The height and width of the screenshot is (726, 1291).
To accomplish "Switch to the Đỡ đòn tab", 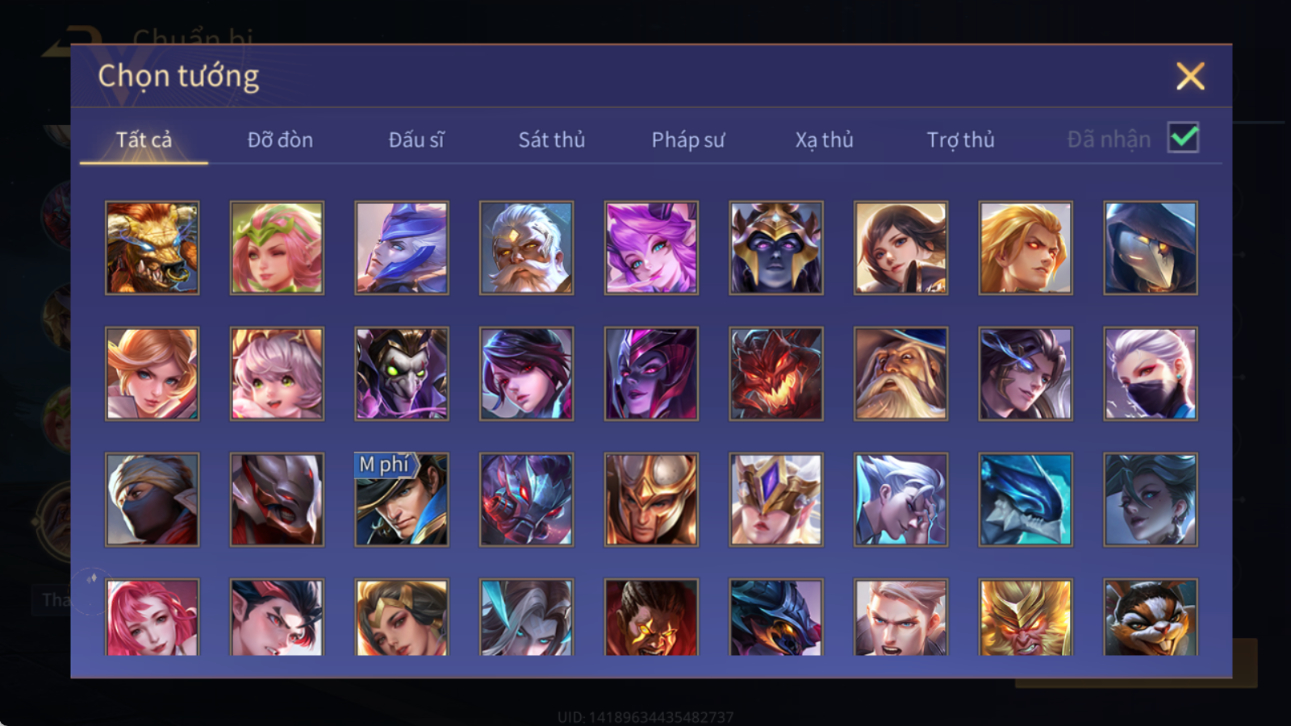I will (280, 140).
